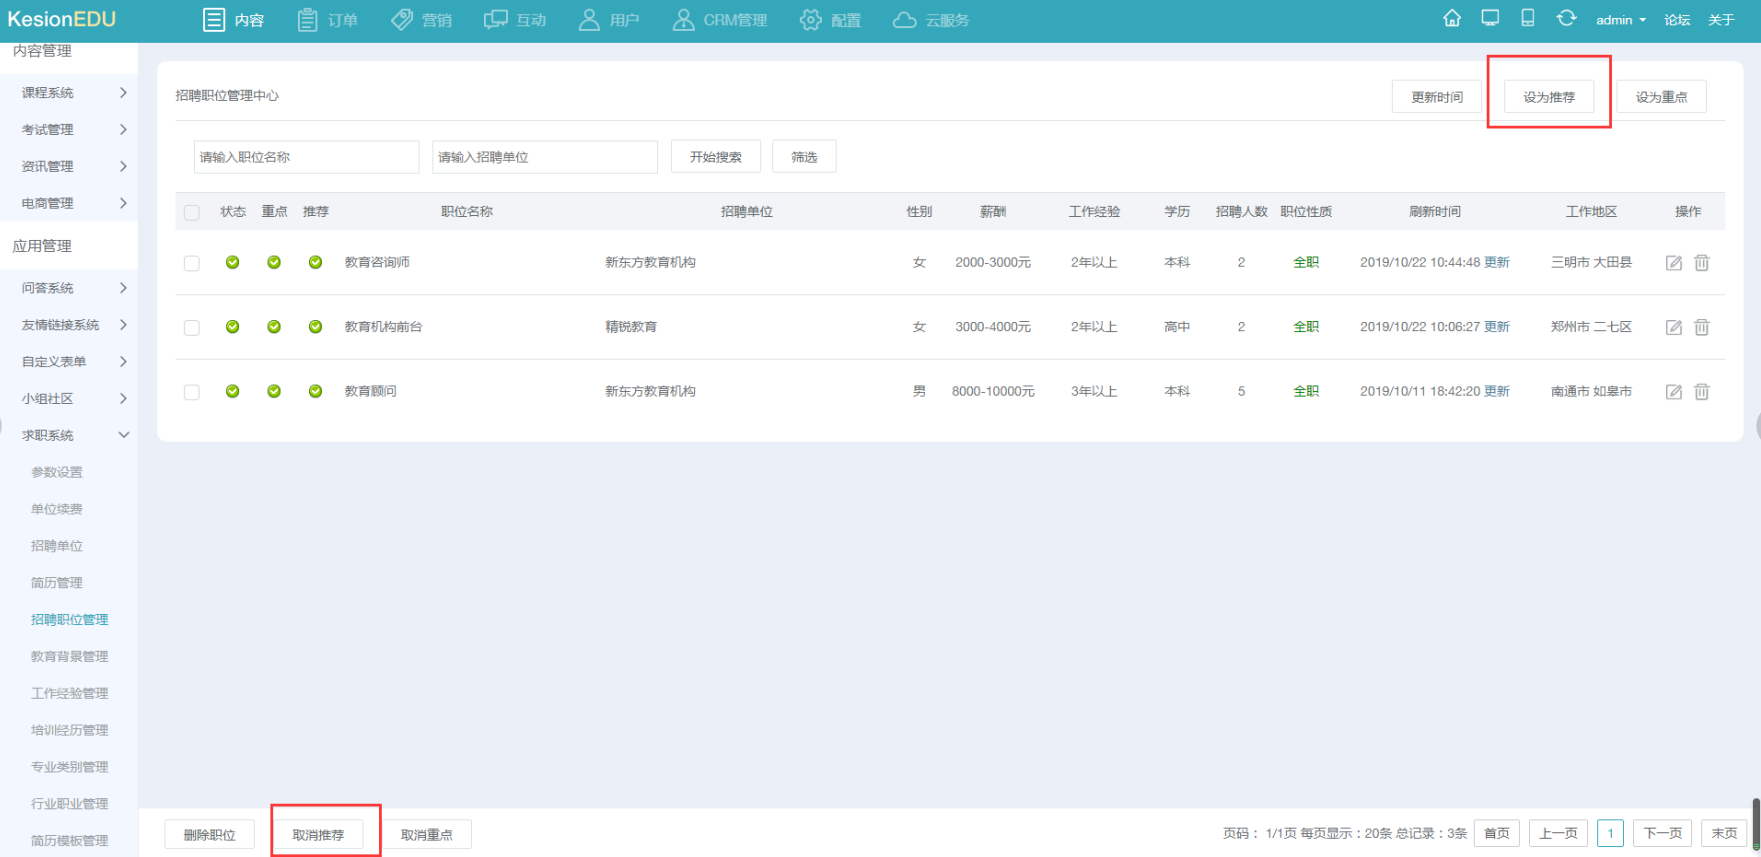Open the 订单 top menu
This screenshot has width=1761, height=857.
(328, 20)
